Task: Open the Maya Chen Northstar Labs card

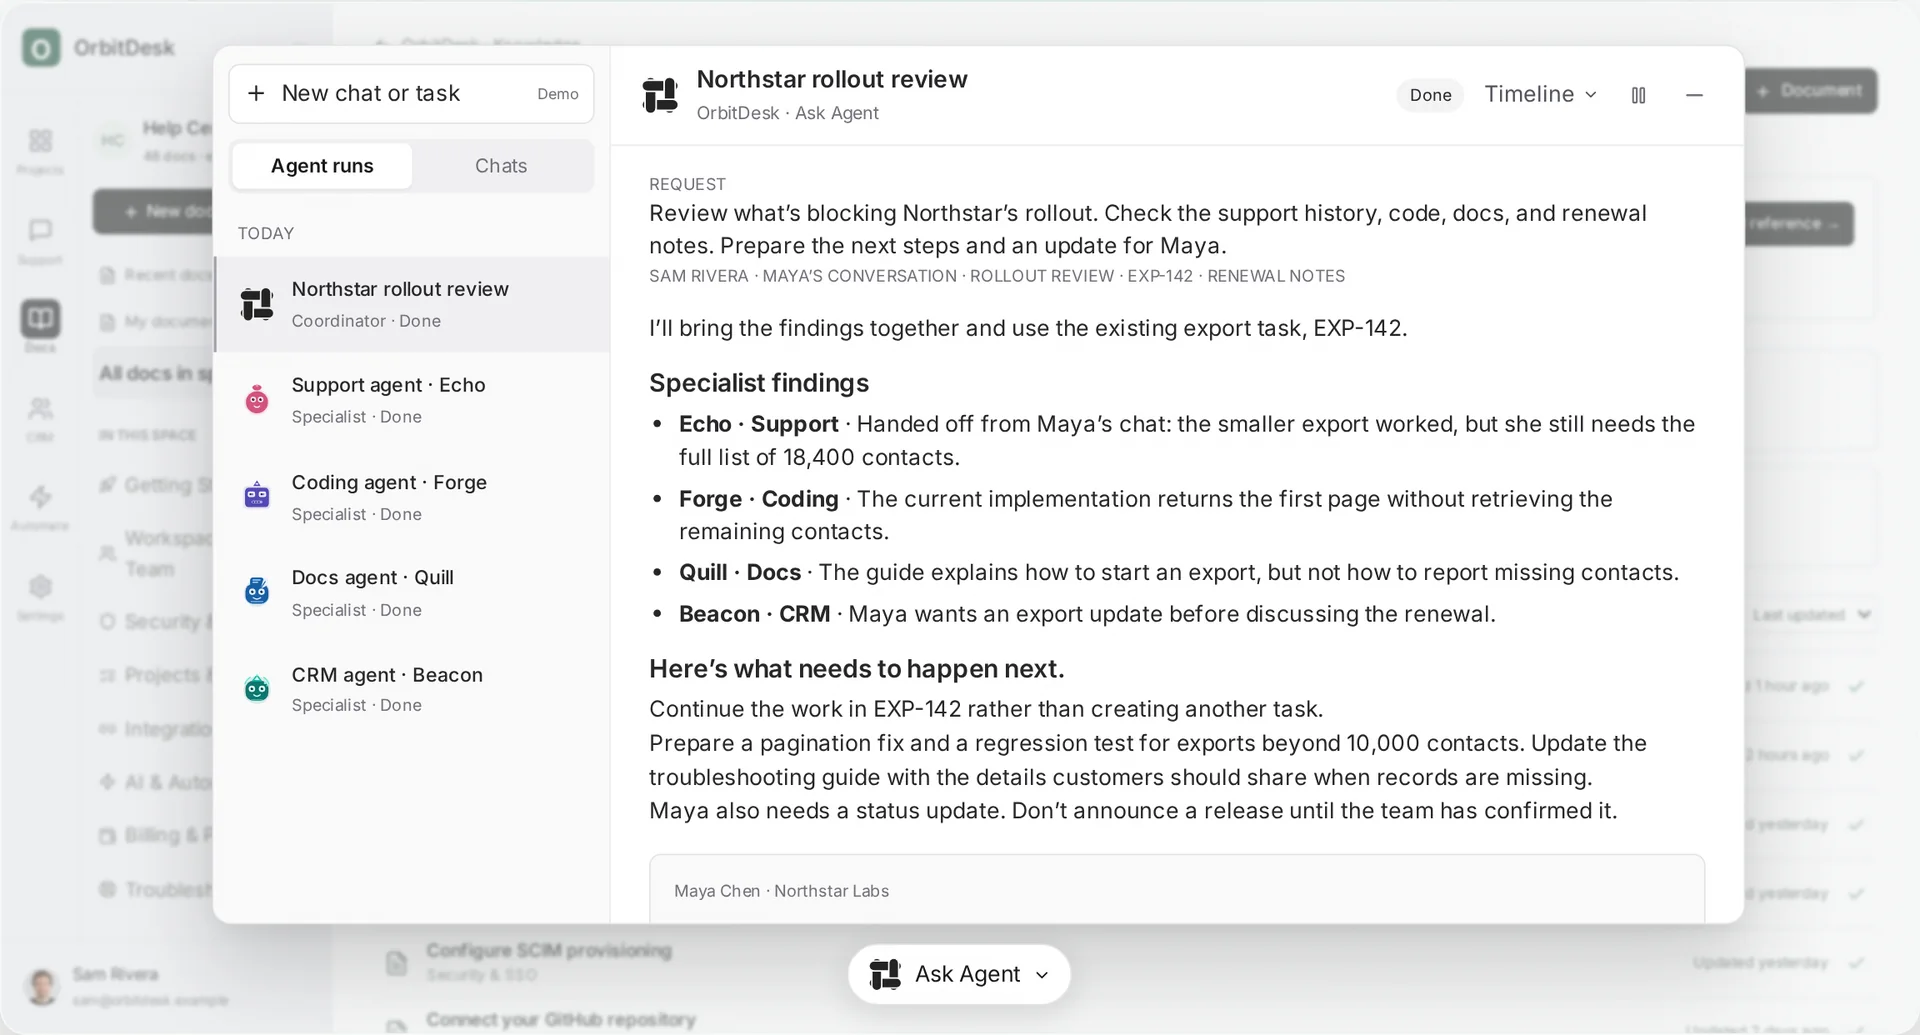Action: [1176, 888]
